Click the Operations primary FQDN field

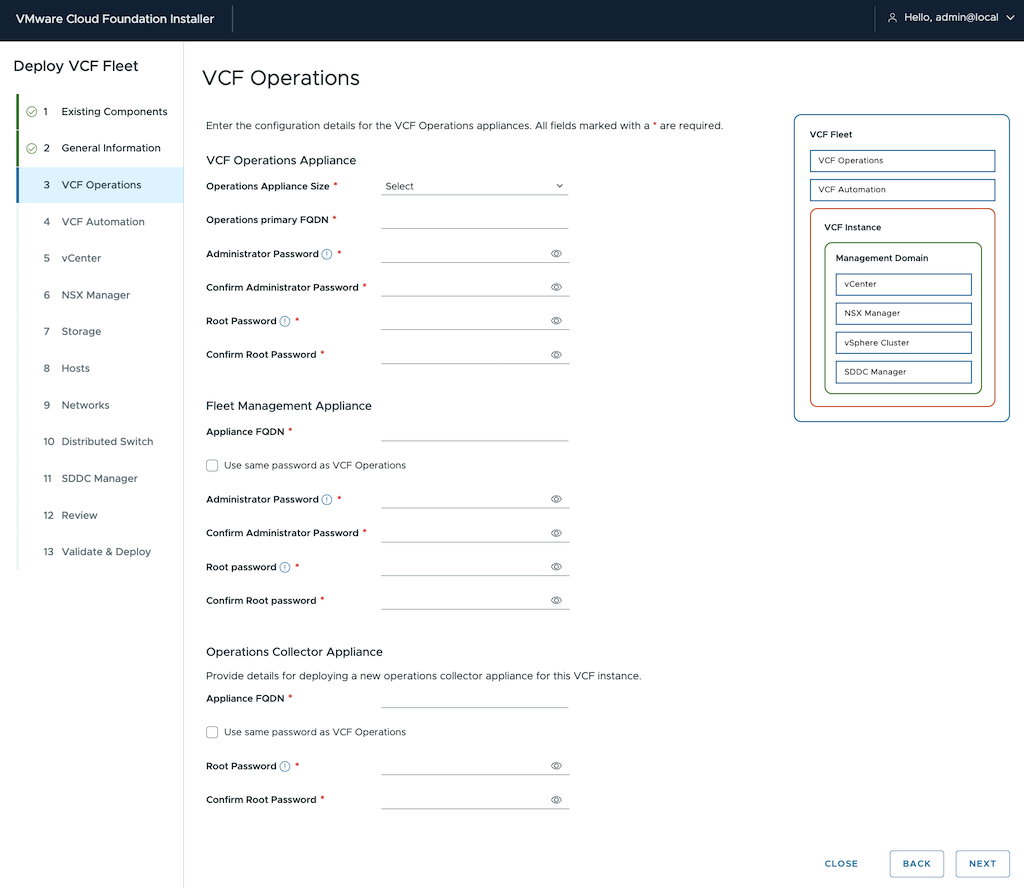coord(475,219)
